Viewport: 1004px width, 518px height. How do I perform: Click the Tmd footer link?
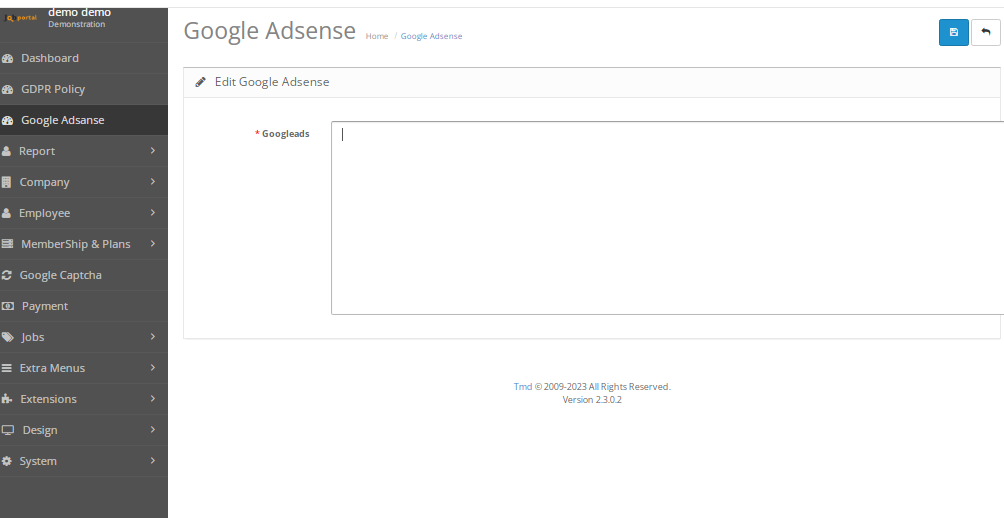click(x=522, y=387)
